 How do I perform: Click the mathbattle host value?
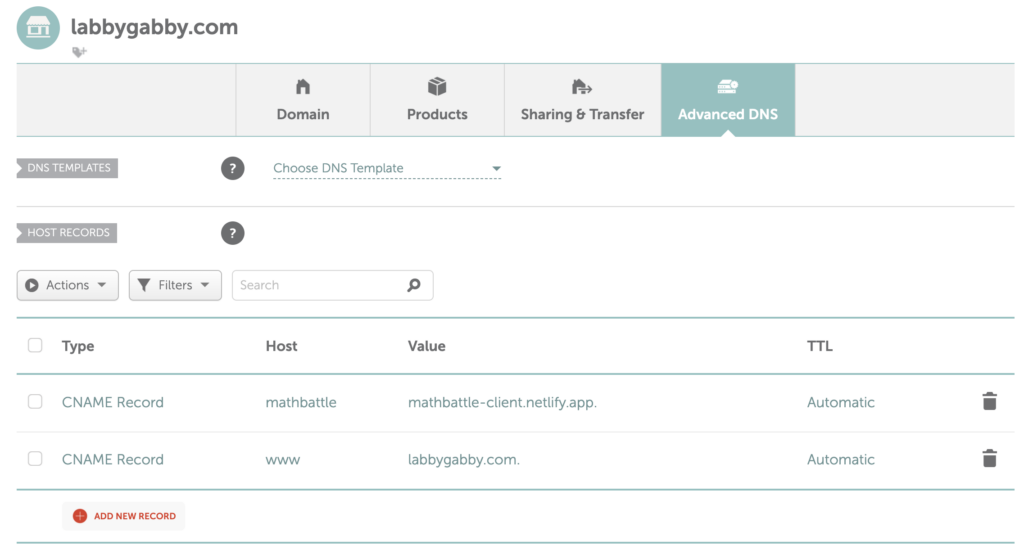(301, 402)
